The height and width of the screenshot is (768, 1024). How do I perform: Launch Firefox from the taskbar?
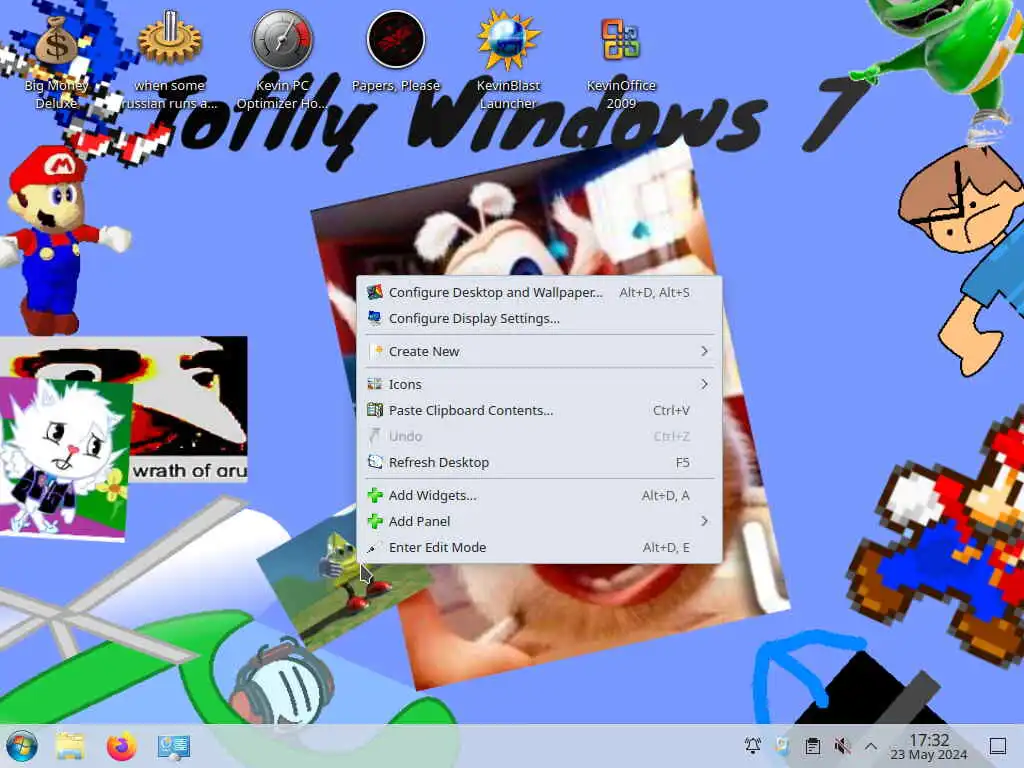click(121, 746)
